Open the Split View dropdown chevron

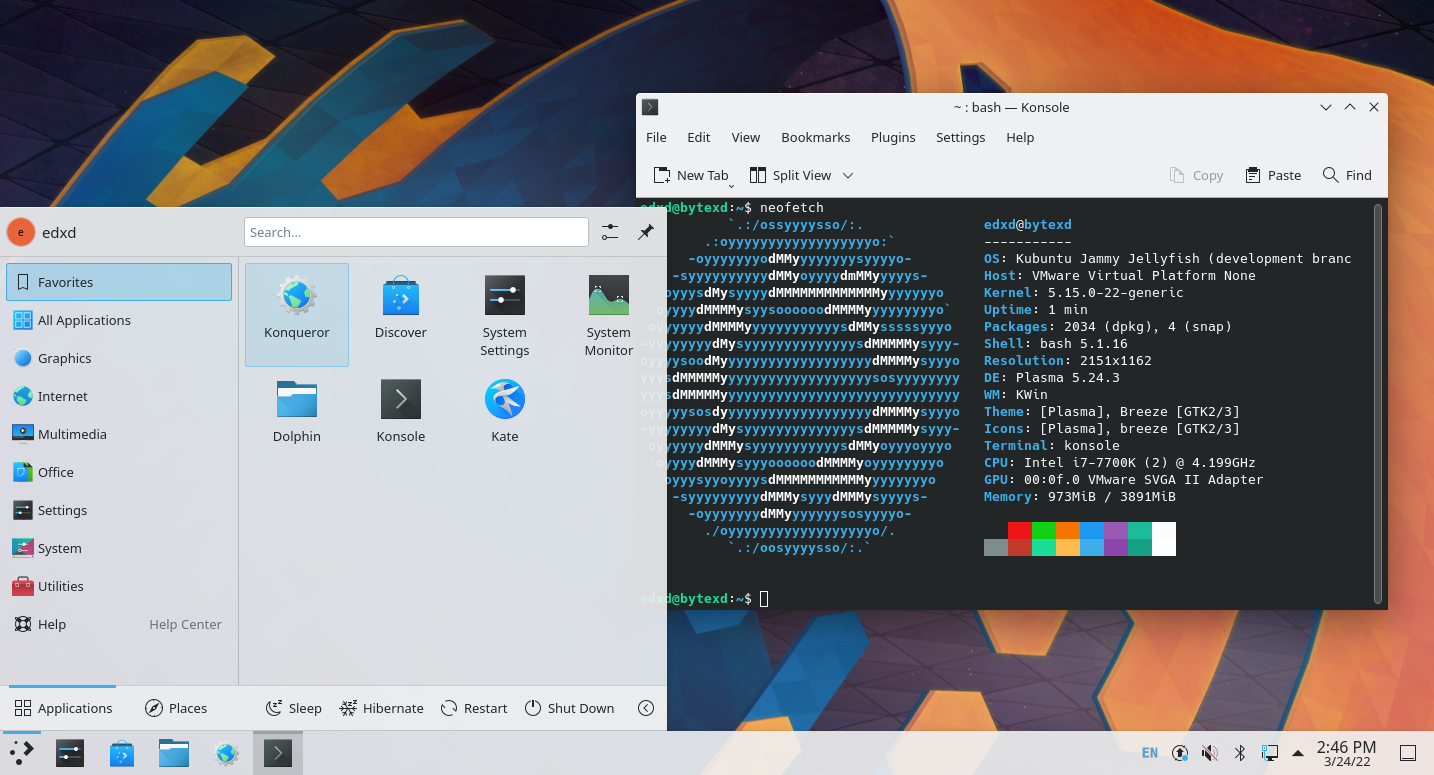click(x=848, y=175)
